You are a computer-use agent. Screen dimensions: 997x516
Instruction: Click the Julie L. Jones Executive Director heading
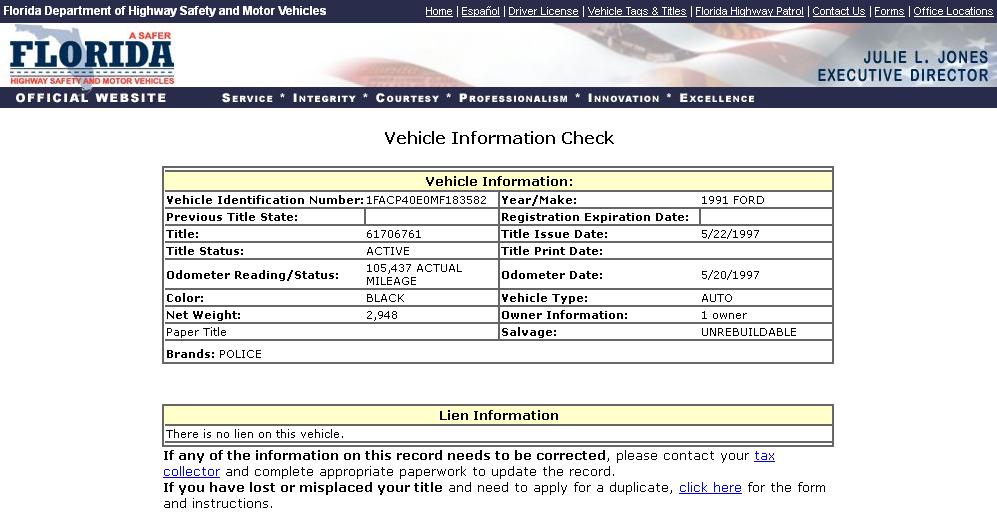[903, 67]
